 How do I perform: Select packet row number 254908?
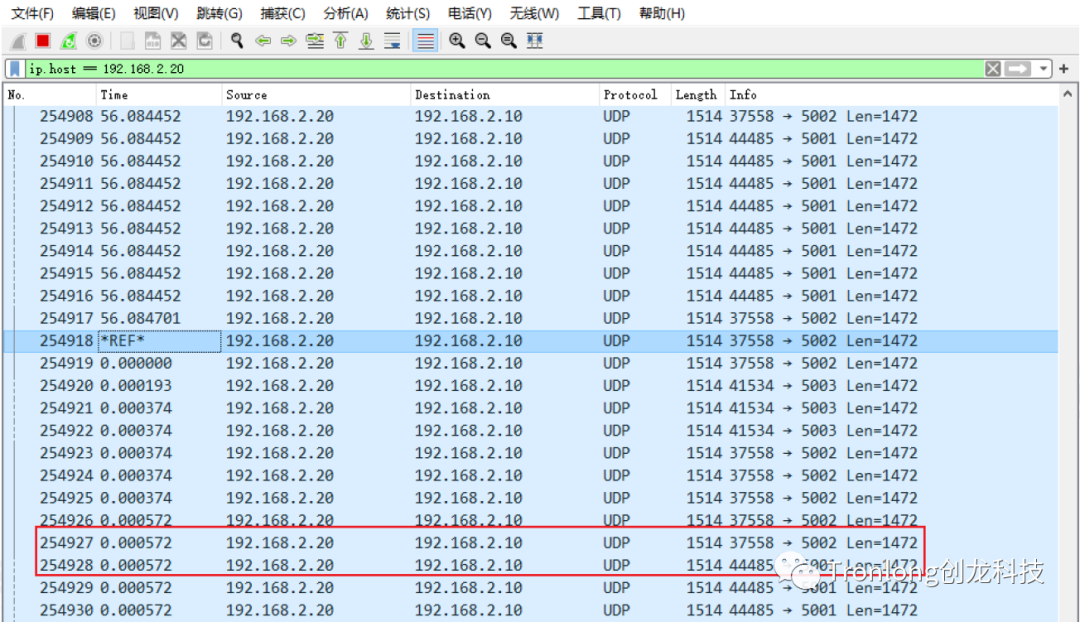click(531, 116)
